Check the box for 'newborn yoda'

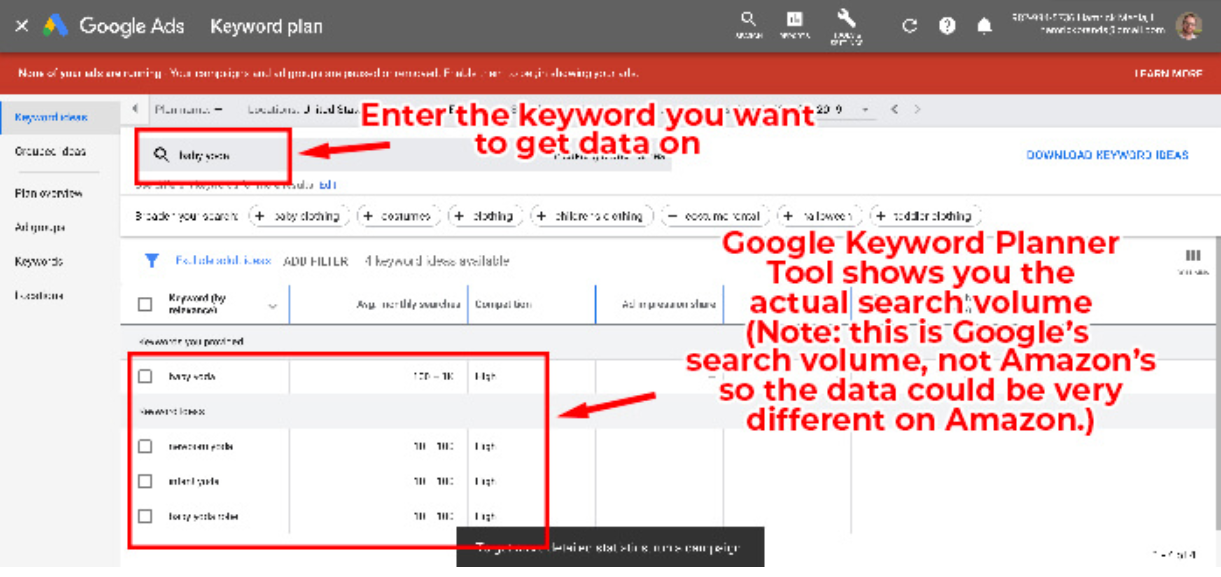coord(145,446)
